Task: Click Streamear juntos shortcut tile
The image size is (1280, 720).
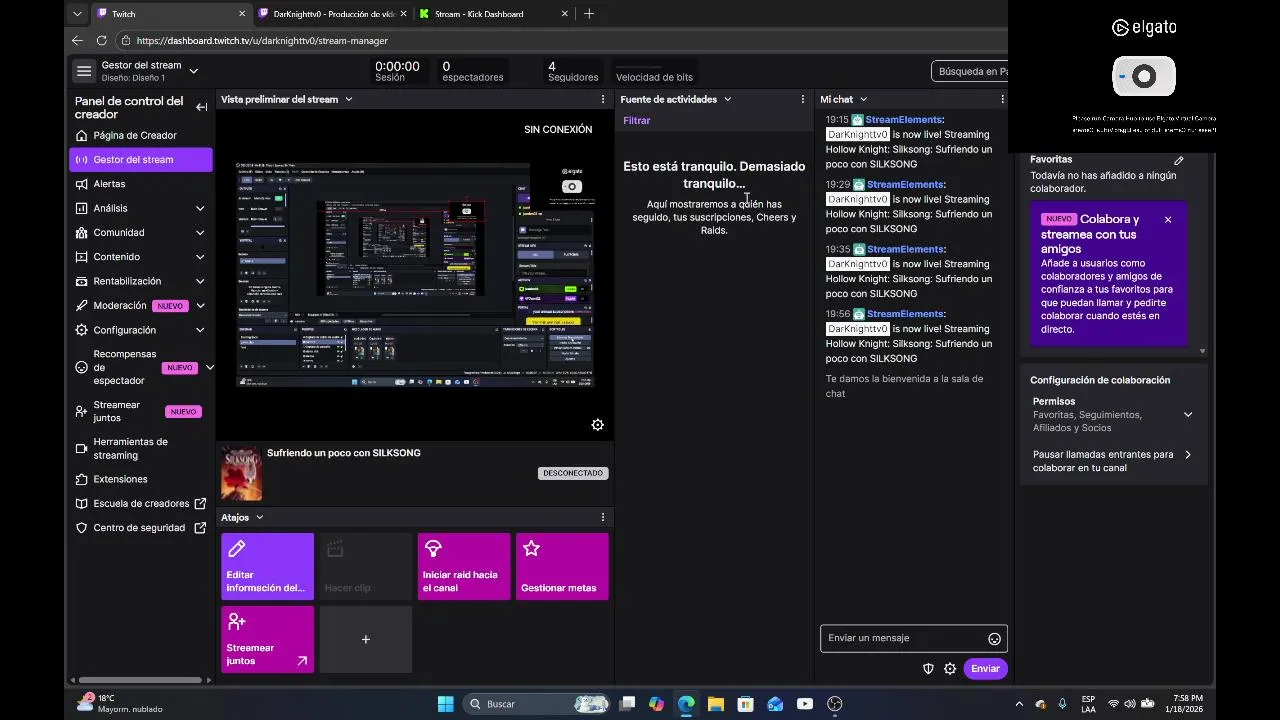Action: coord(267,639)
